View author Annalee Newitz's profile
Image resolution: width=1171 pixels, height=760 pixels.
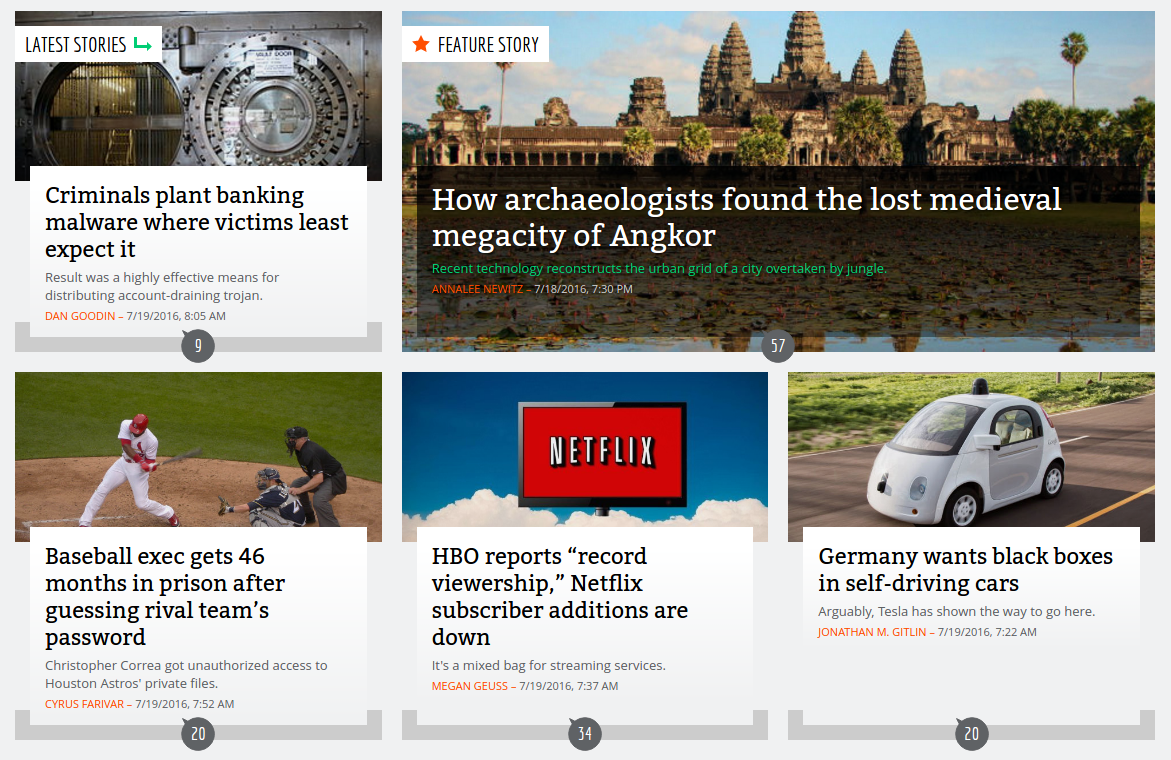tap(477, 289)
